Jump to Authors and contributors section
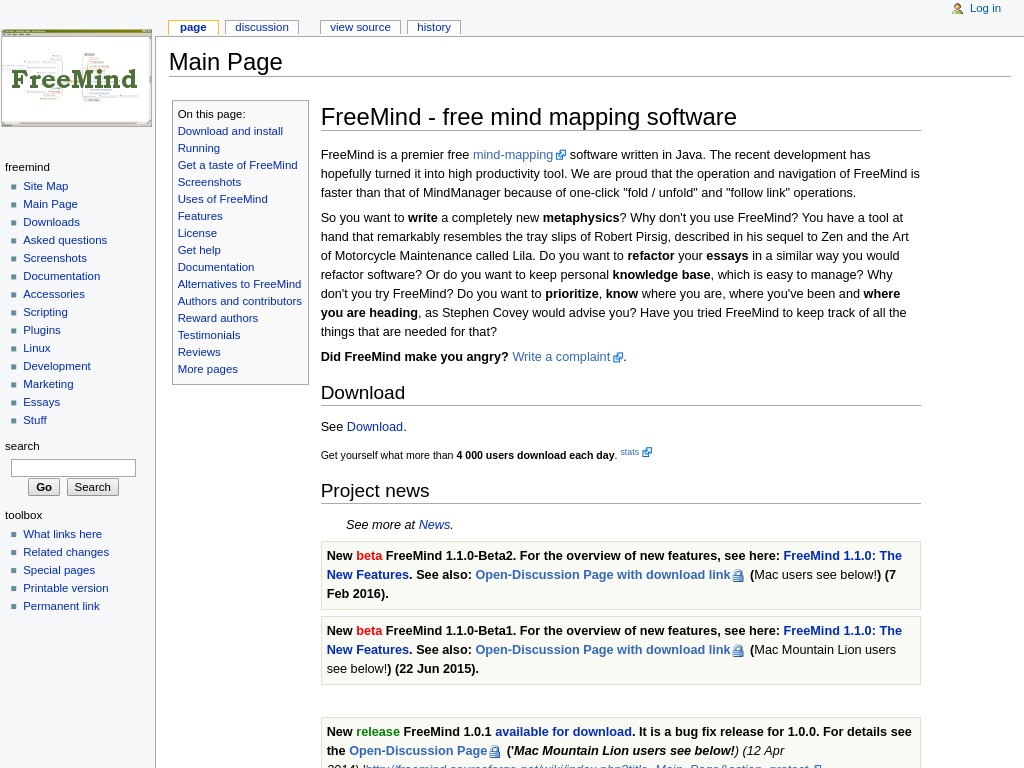This screenshot has width=1024, height=768. pos(240,301)
